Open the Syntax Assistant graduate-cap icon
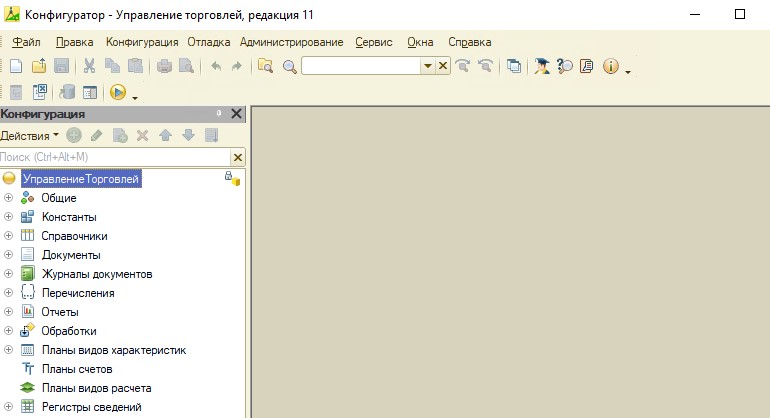This screenshot has width=770, height=418. tap(542, 66)
